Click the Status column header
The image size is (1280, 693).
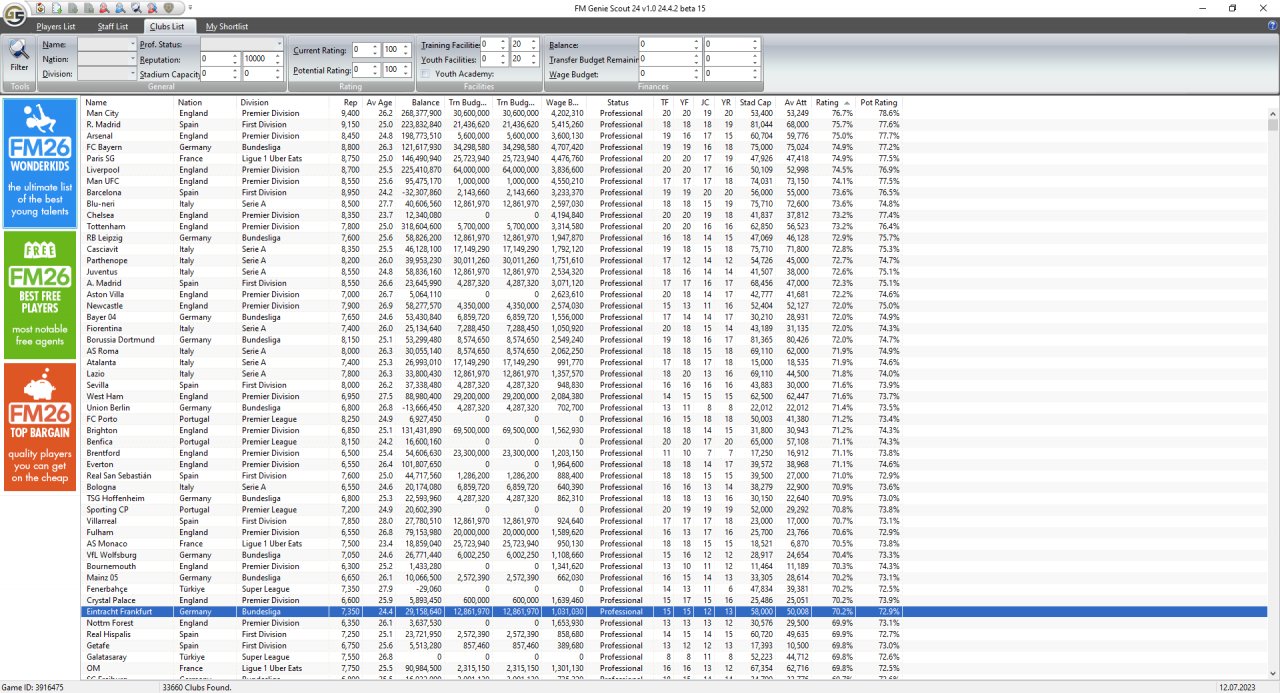click(620, 102)
